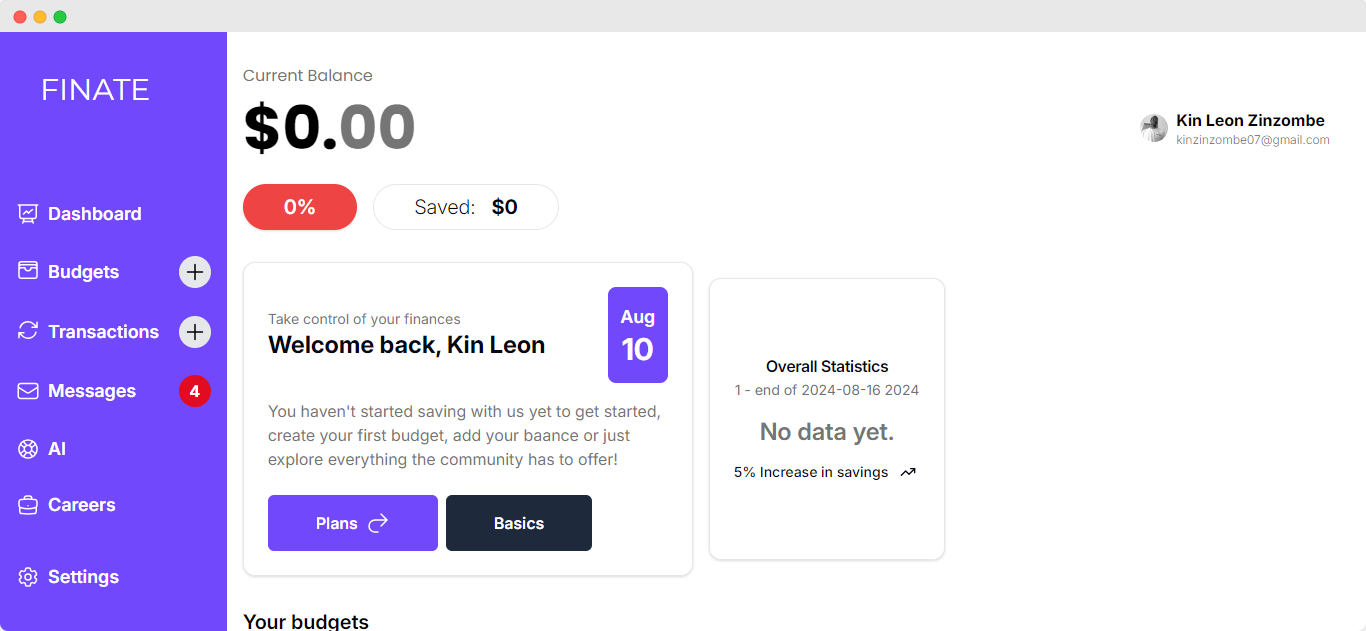Click the Transactions refresh-arrows icon

(x=28, y=331)
